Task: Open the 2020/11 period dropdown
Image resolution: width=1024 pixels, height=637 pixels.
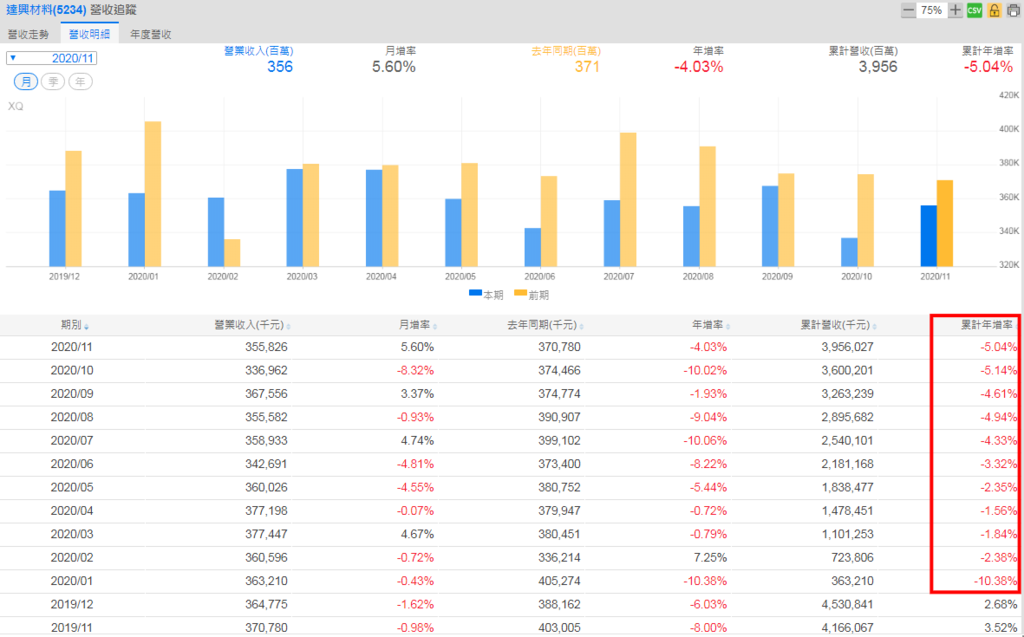Action: coord(52,58)
